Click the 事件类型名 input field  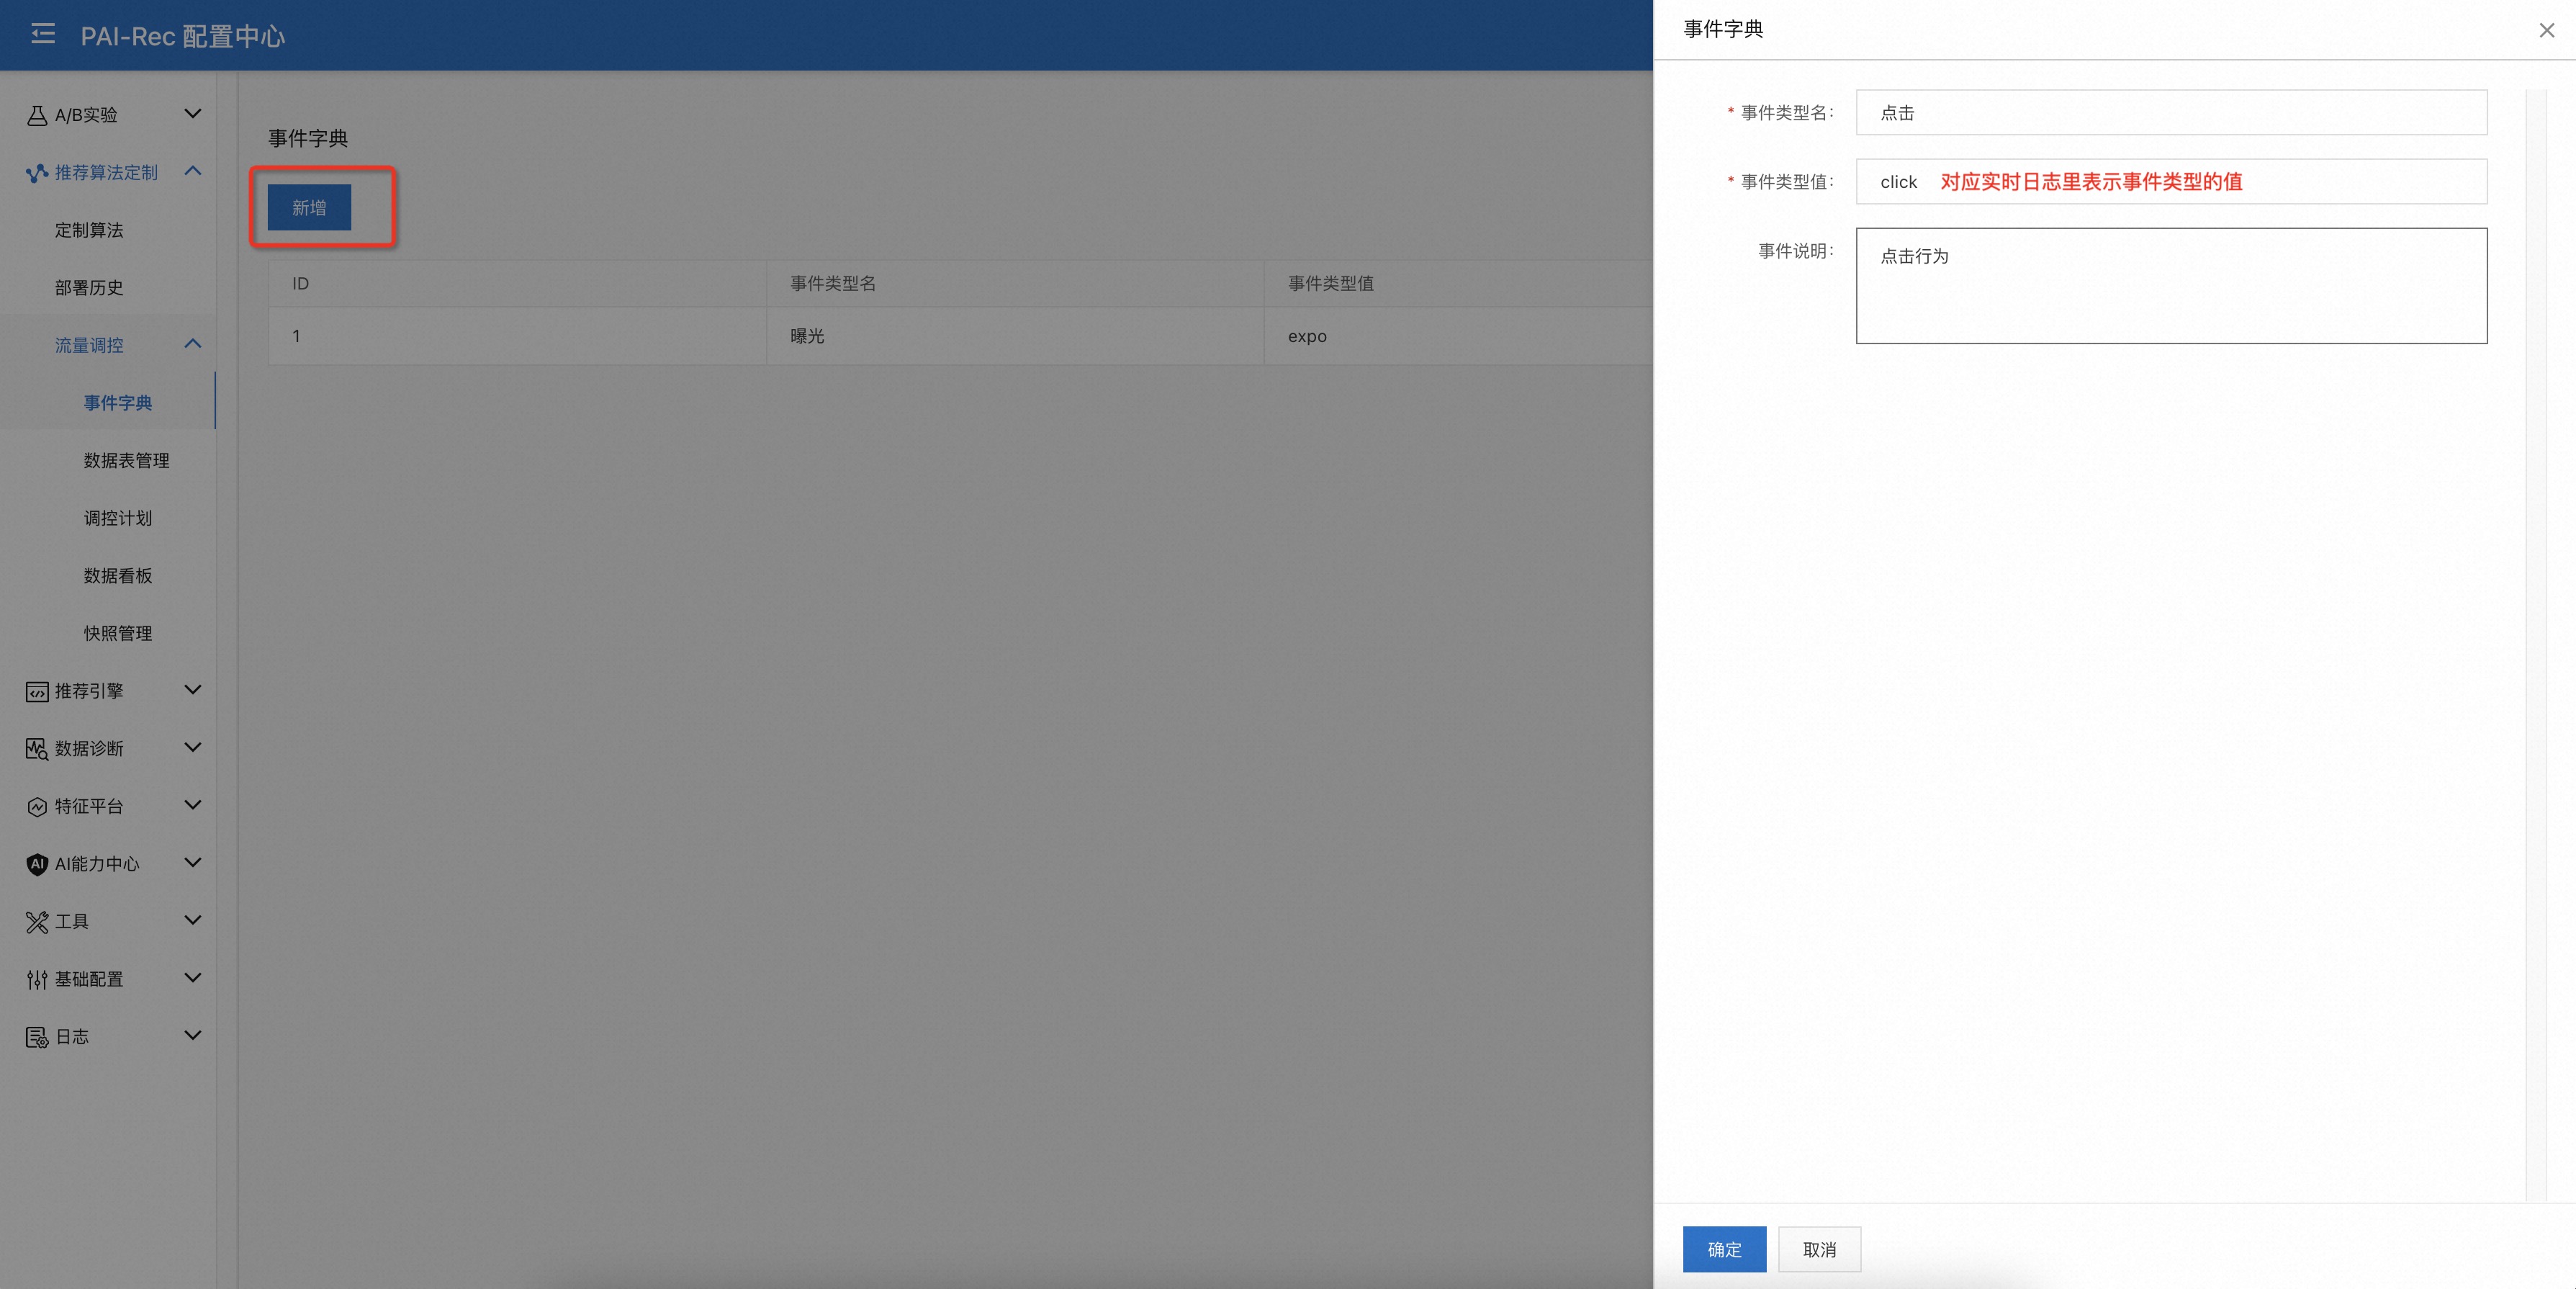(x=2171, y=112)
